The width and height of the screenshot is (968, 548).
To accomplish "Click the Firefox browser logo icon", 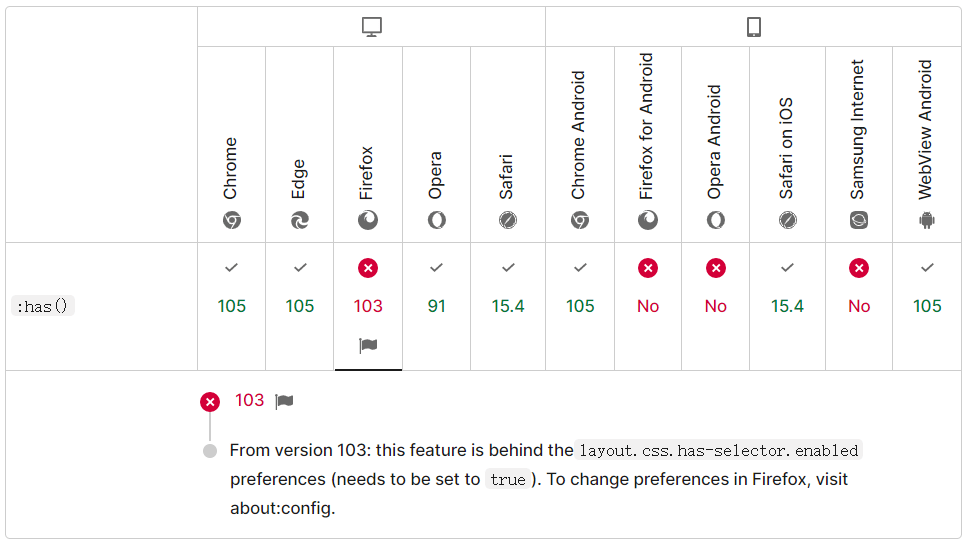I will (x=368, y=220).
